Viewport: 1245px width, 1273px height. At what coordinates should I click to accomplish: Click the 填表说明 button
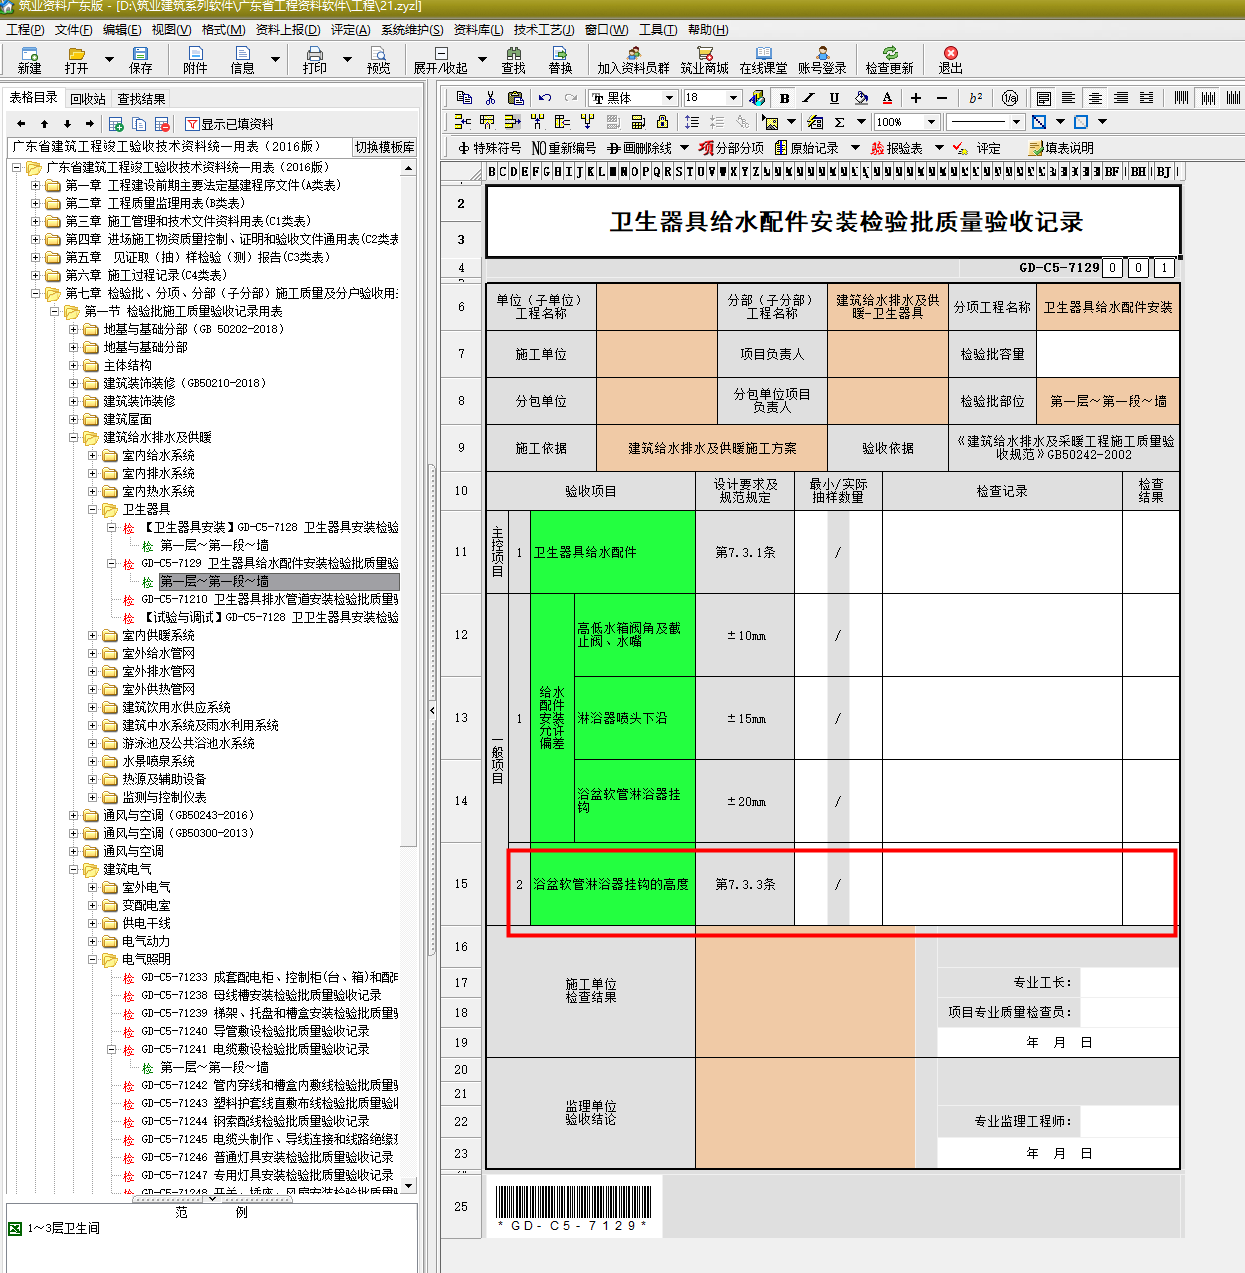point(1061,148)
